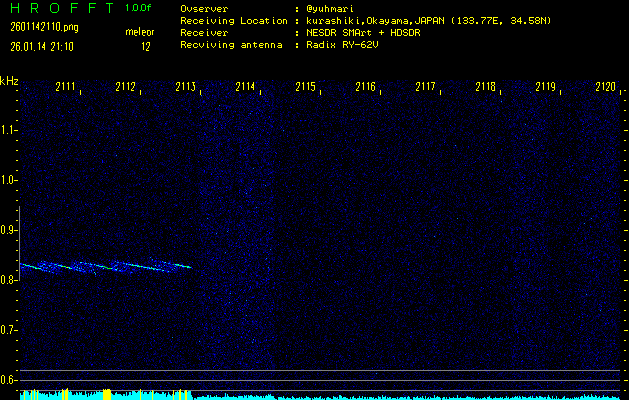Click the 2111 time marker
Viewport: 629px width, 400px height.
pos(67,87)
